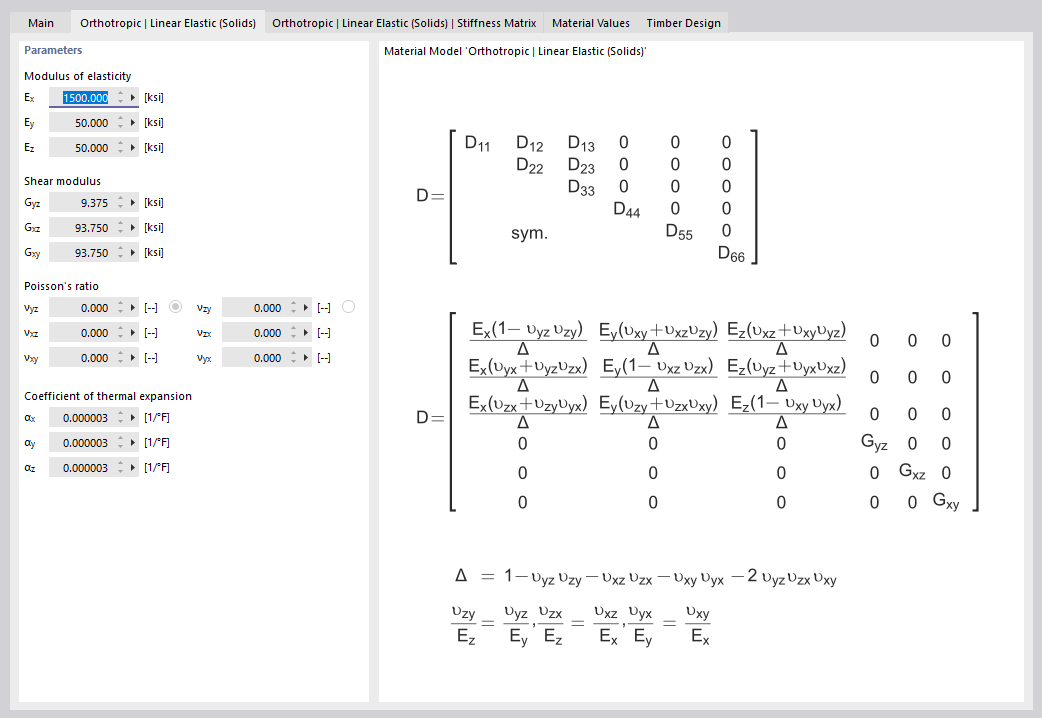Select the Gxz shear modulus value field
Image resolution: width=1042 pixels, height=718 pixels.
coord(90,227)
